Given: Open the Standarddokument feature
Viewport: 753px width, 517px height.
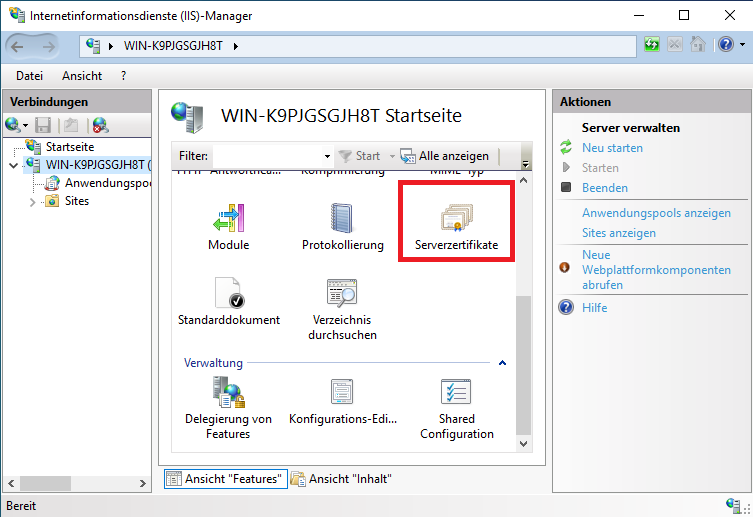Looking at the screenshot, I should 228,295.
